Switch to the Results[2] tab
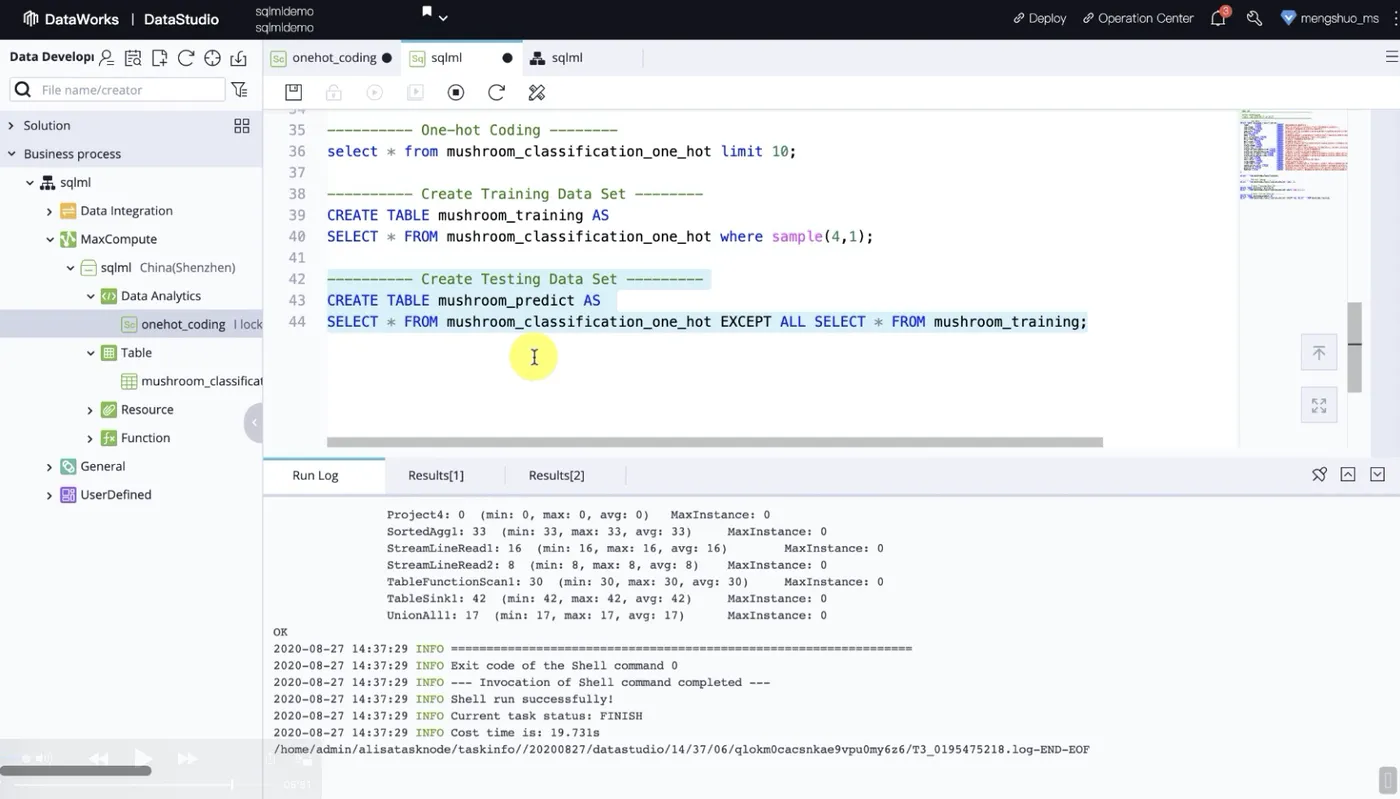This screenshot has width=1400, height=799. pos(556,475)
